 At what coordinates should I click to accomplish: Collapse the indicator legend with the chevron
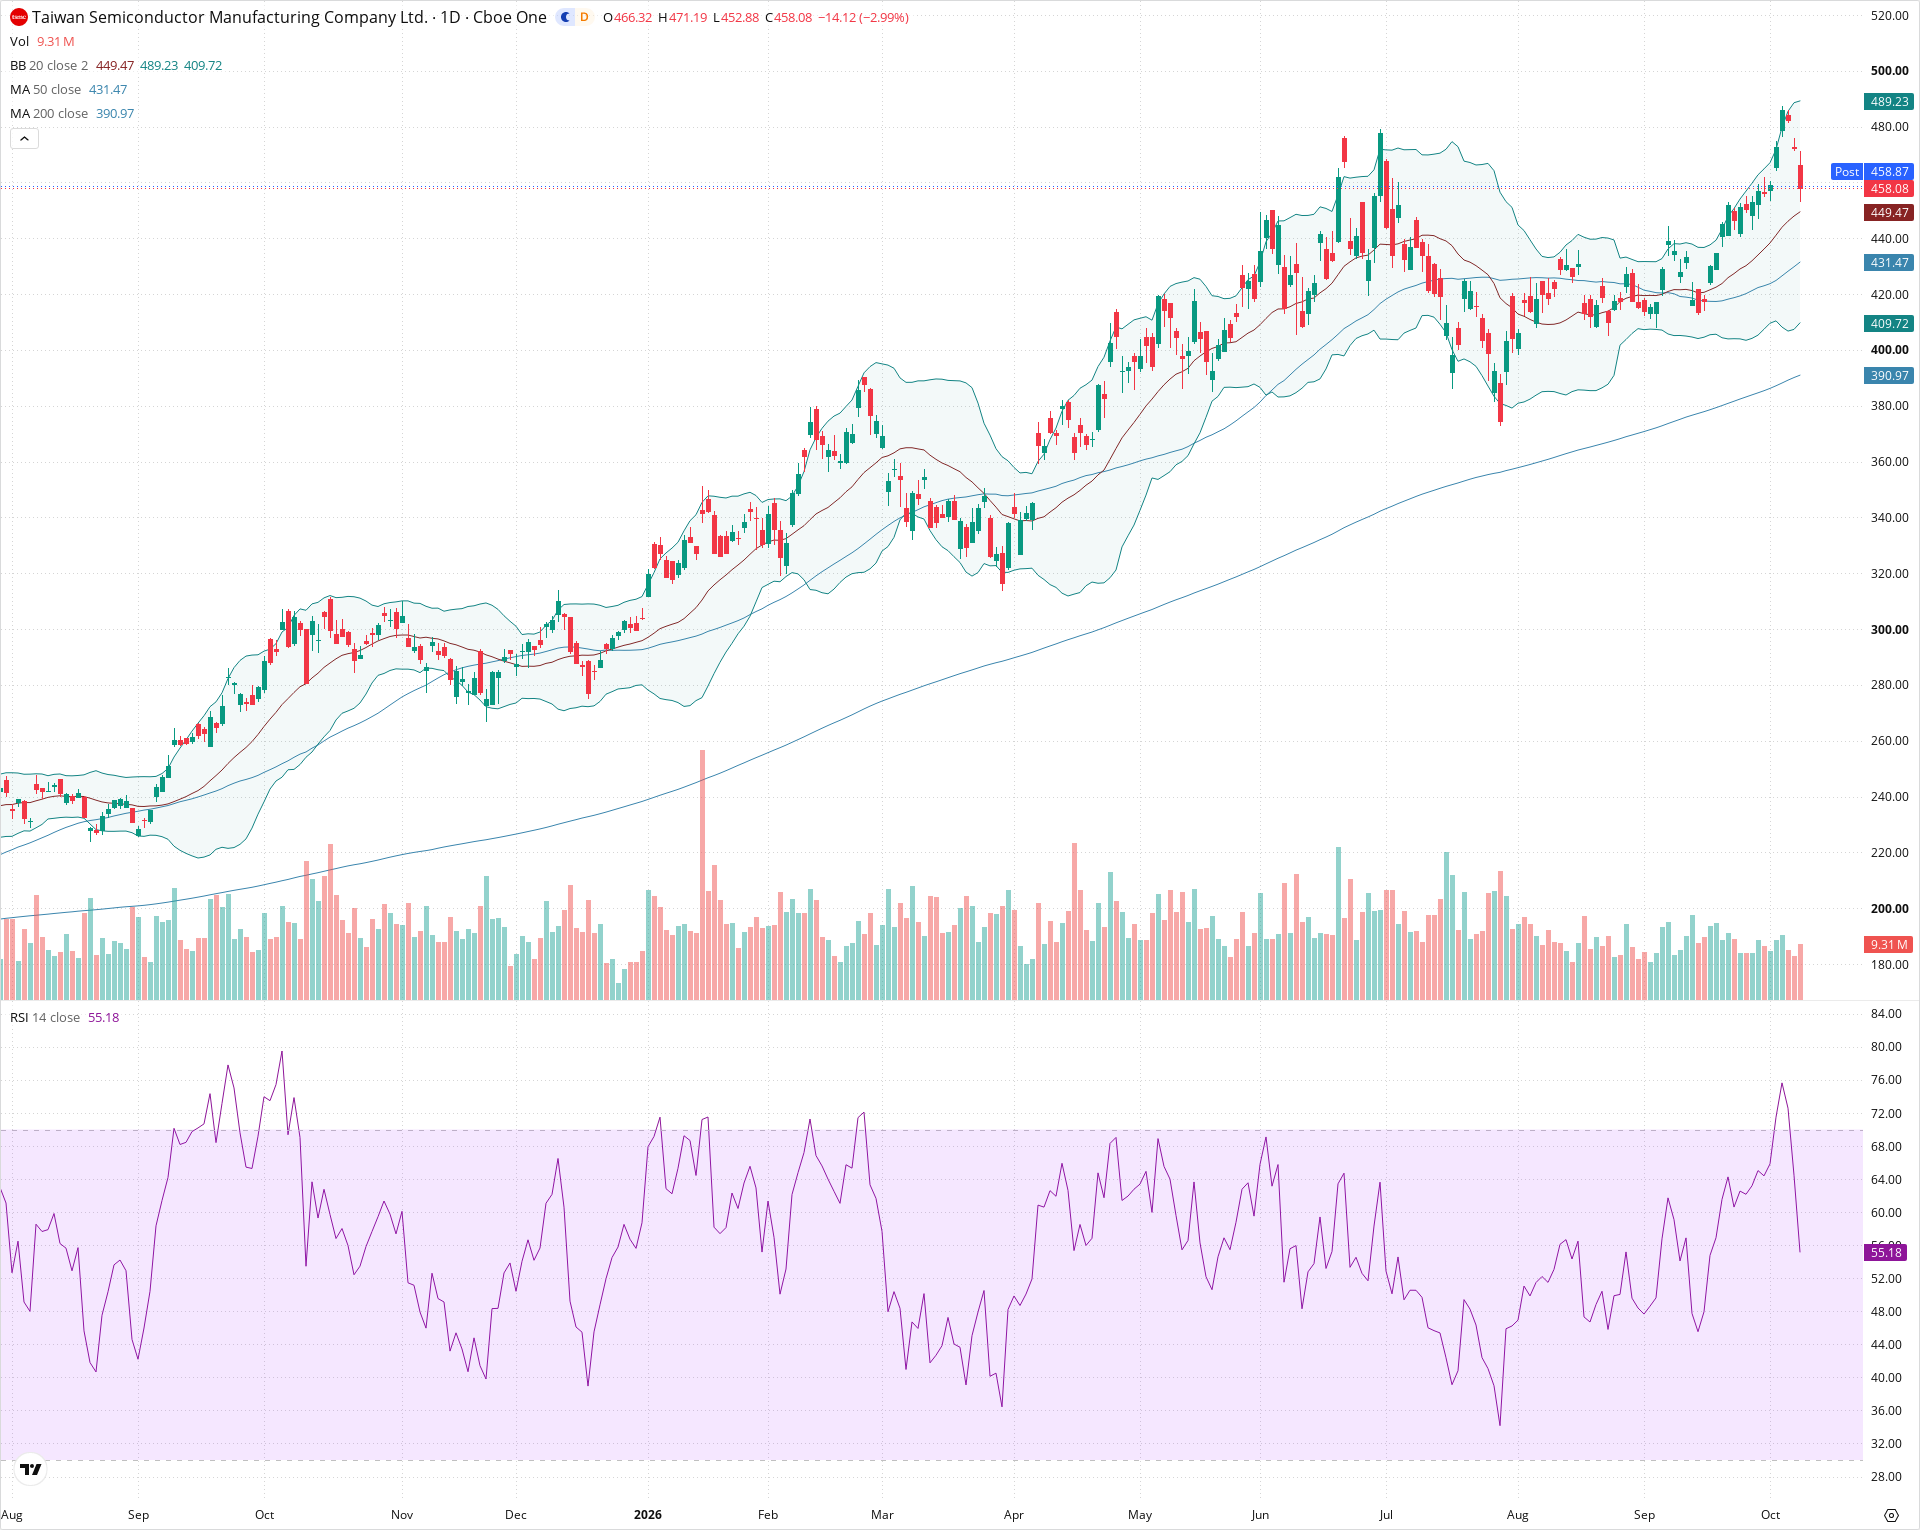(x=24, y=139)
